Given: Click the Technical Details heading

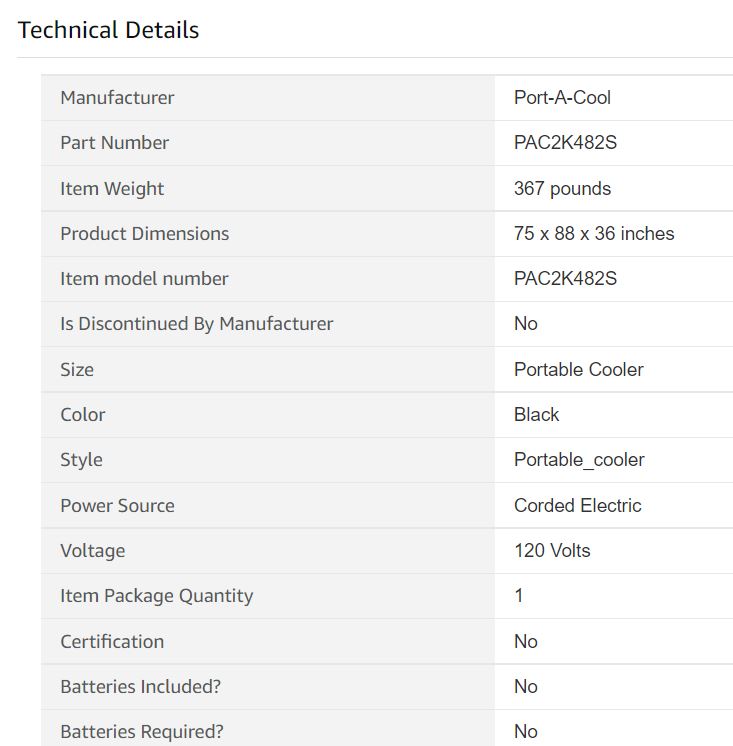Looking at the screenshot, I should (108, 30).
